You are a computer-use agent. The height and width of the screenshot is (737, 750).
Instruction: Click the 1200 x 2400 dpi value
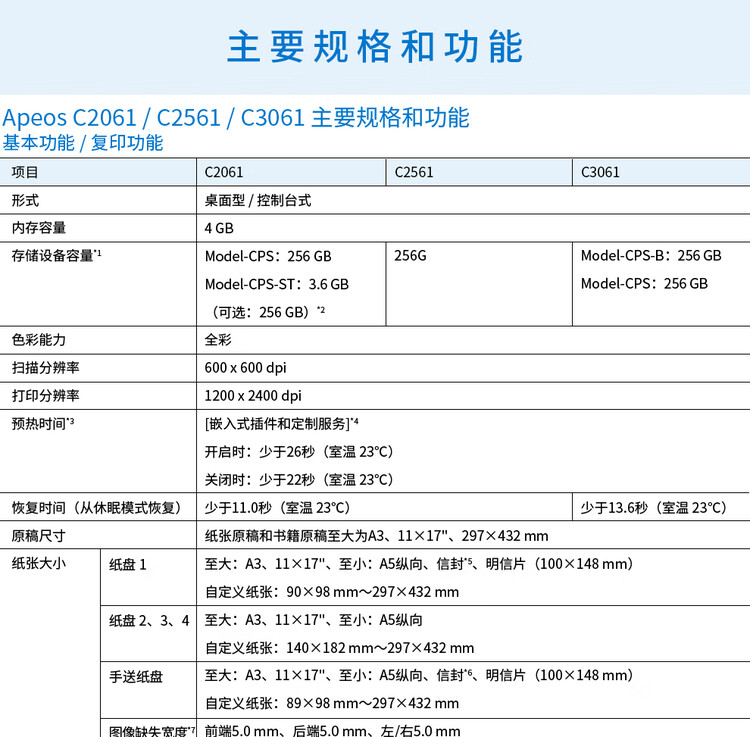253,396
